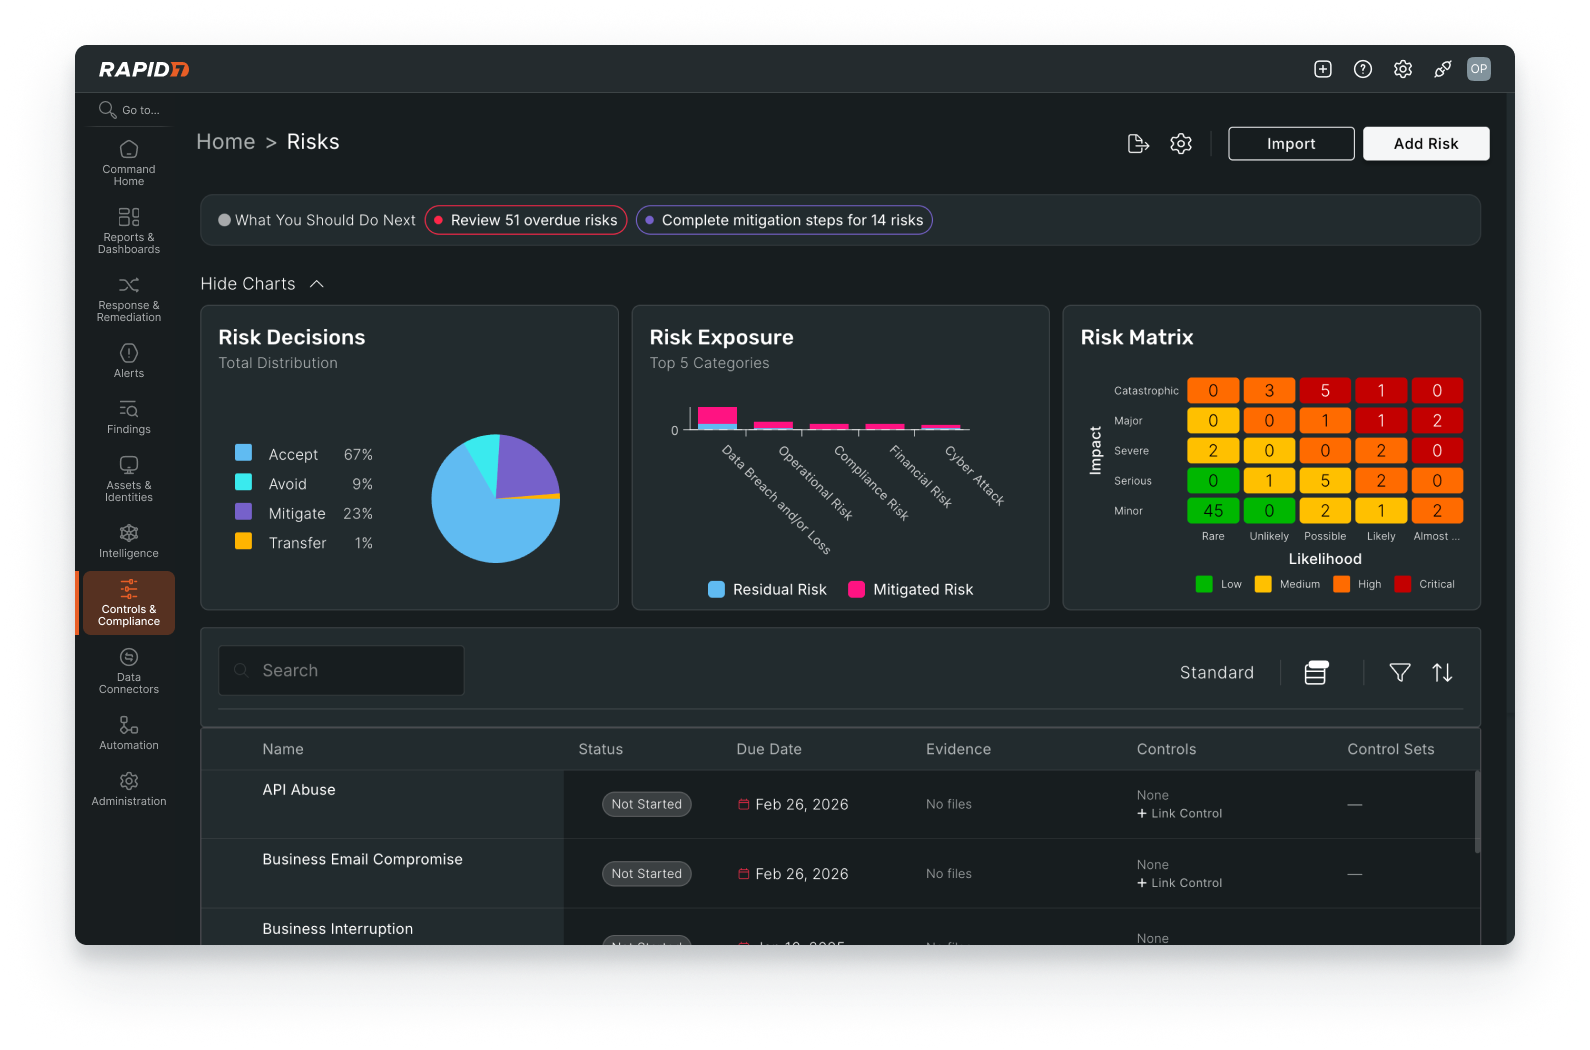Go to the Automation section
The image size is (1590, 1050).
click(128, 733)
